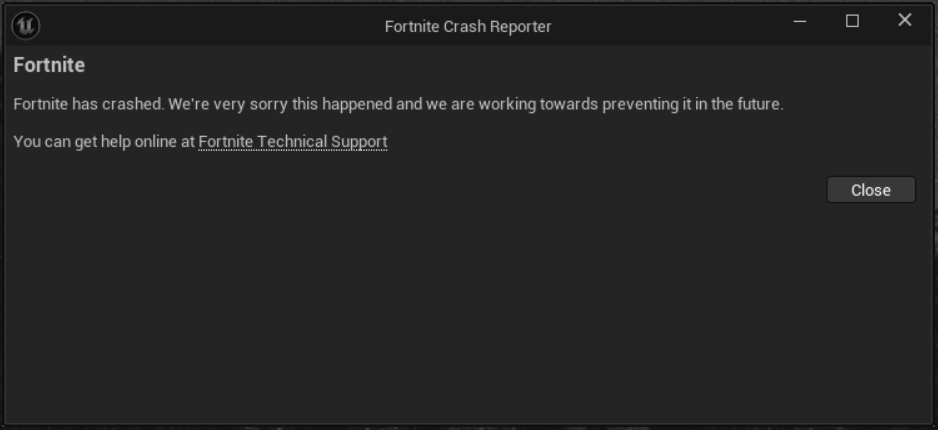Click the word "Support" in the underlined link
This screenshot has width=938, height=430.
pos(360,142)
